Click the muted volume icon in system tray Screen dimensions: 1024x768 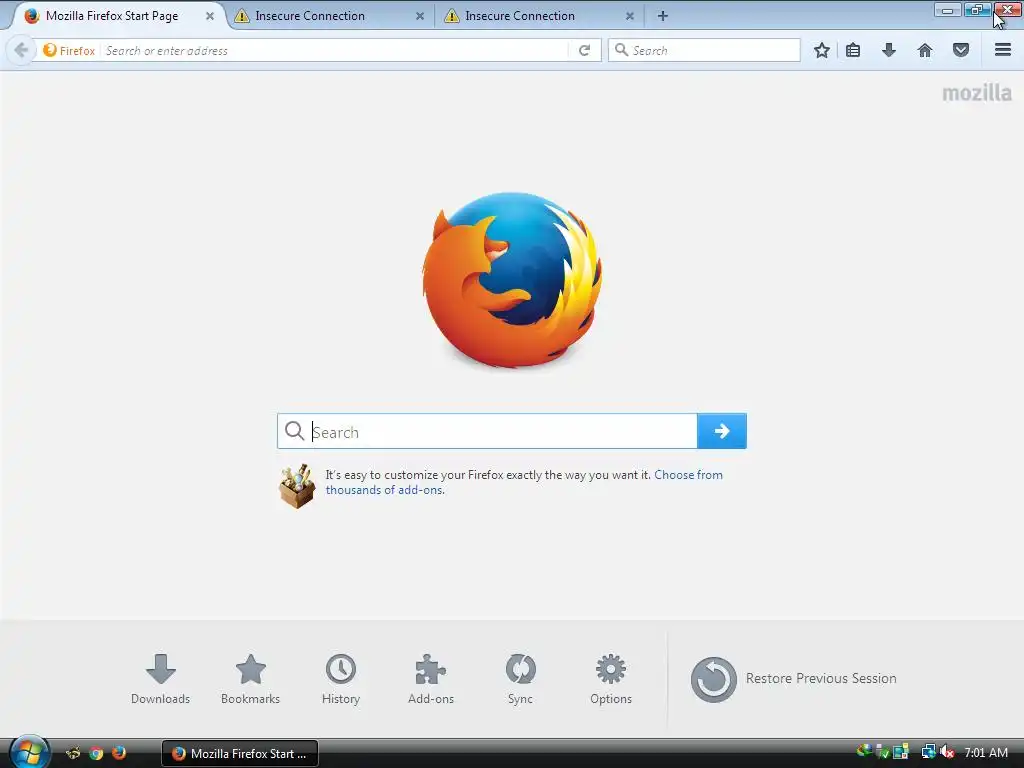click(947, 752)
